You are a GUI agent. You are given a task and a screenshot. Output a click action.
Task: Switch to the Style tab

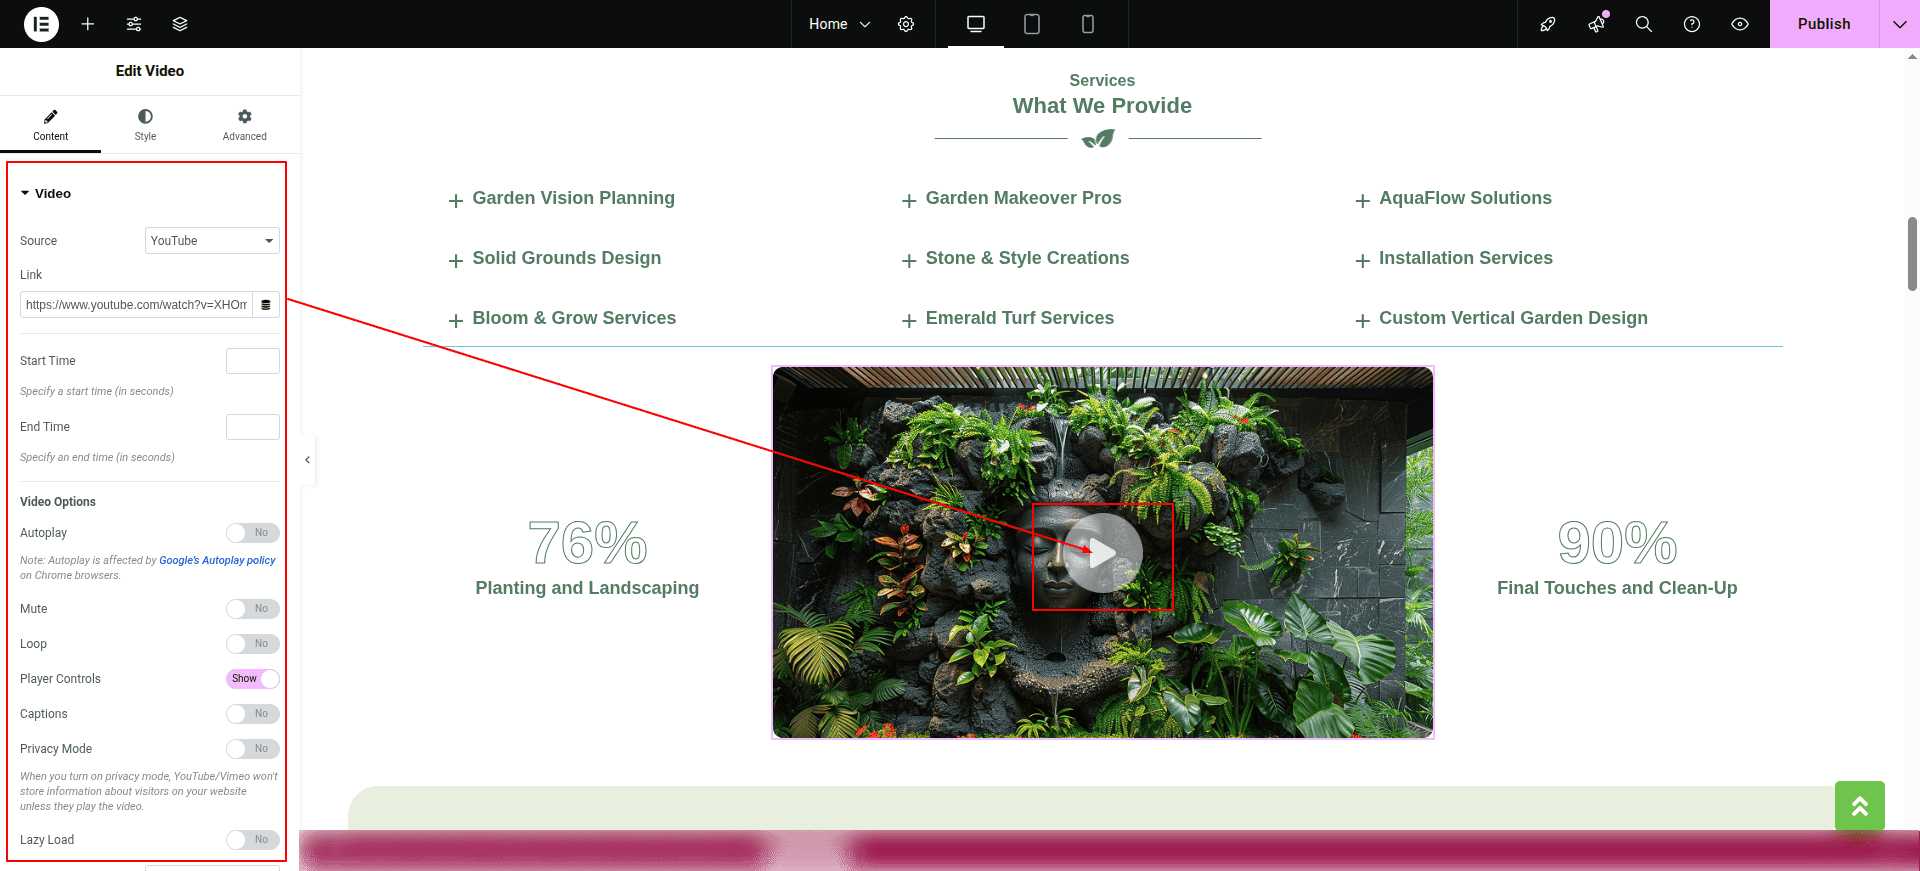(145, 125)
